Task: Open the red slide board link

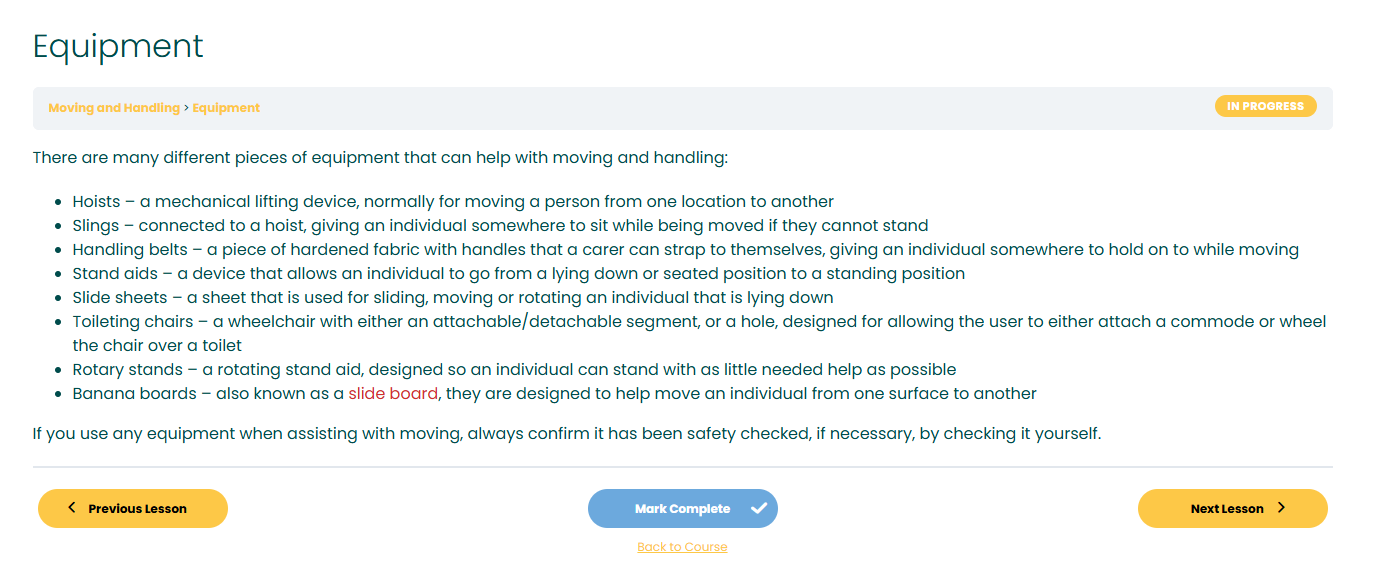Action: pos(393,394)
